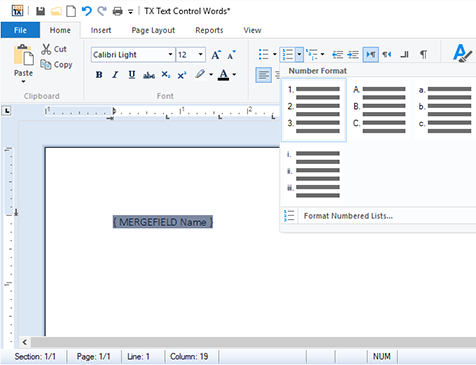This screenshot has height=365, width=476.
Task: Toggle underline formatting
Action: (132, 75)
